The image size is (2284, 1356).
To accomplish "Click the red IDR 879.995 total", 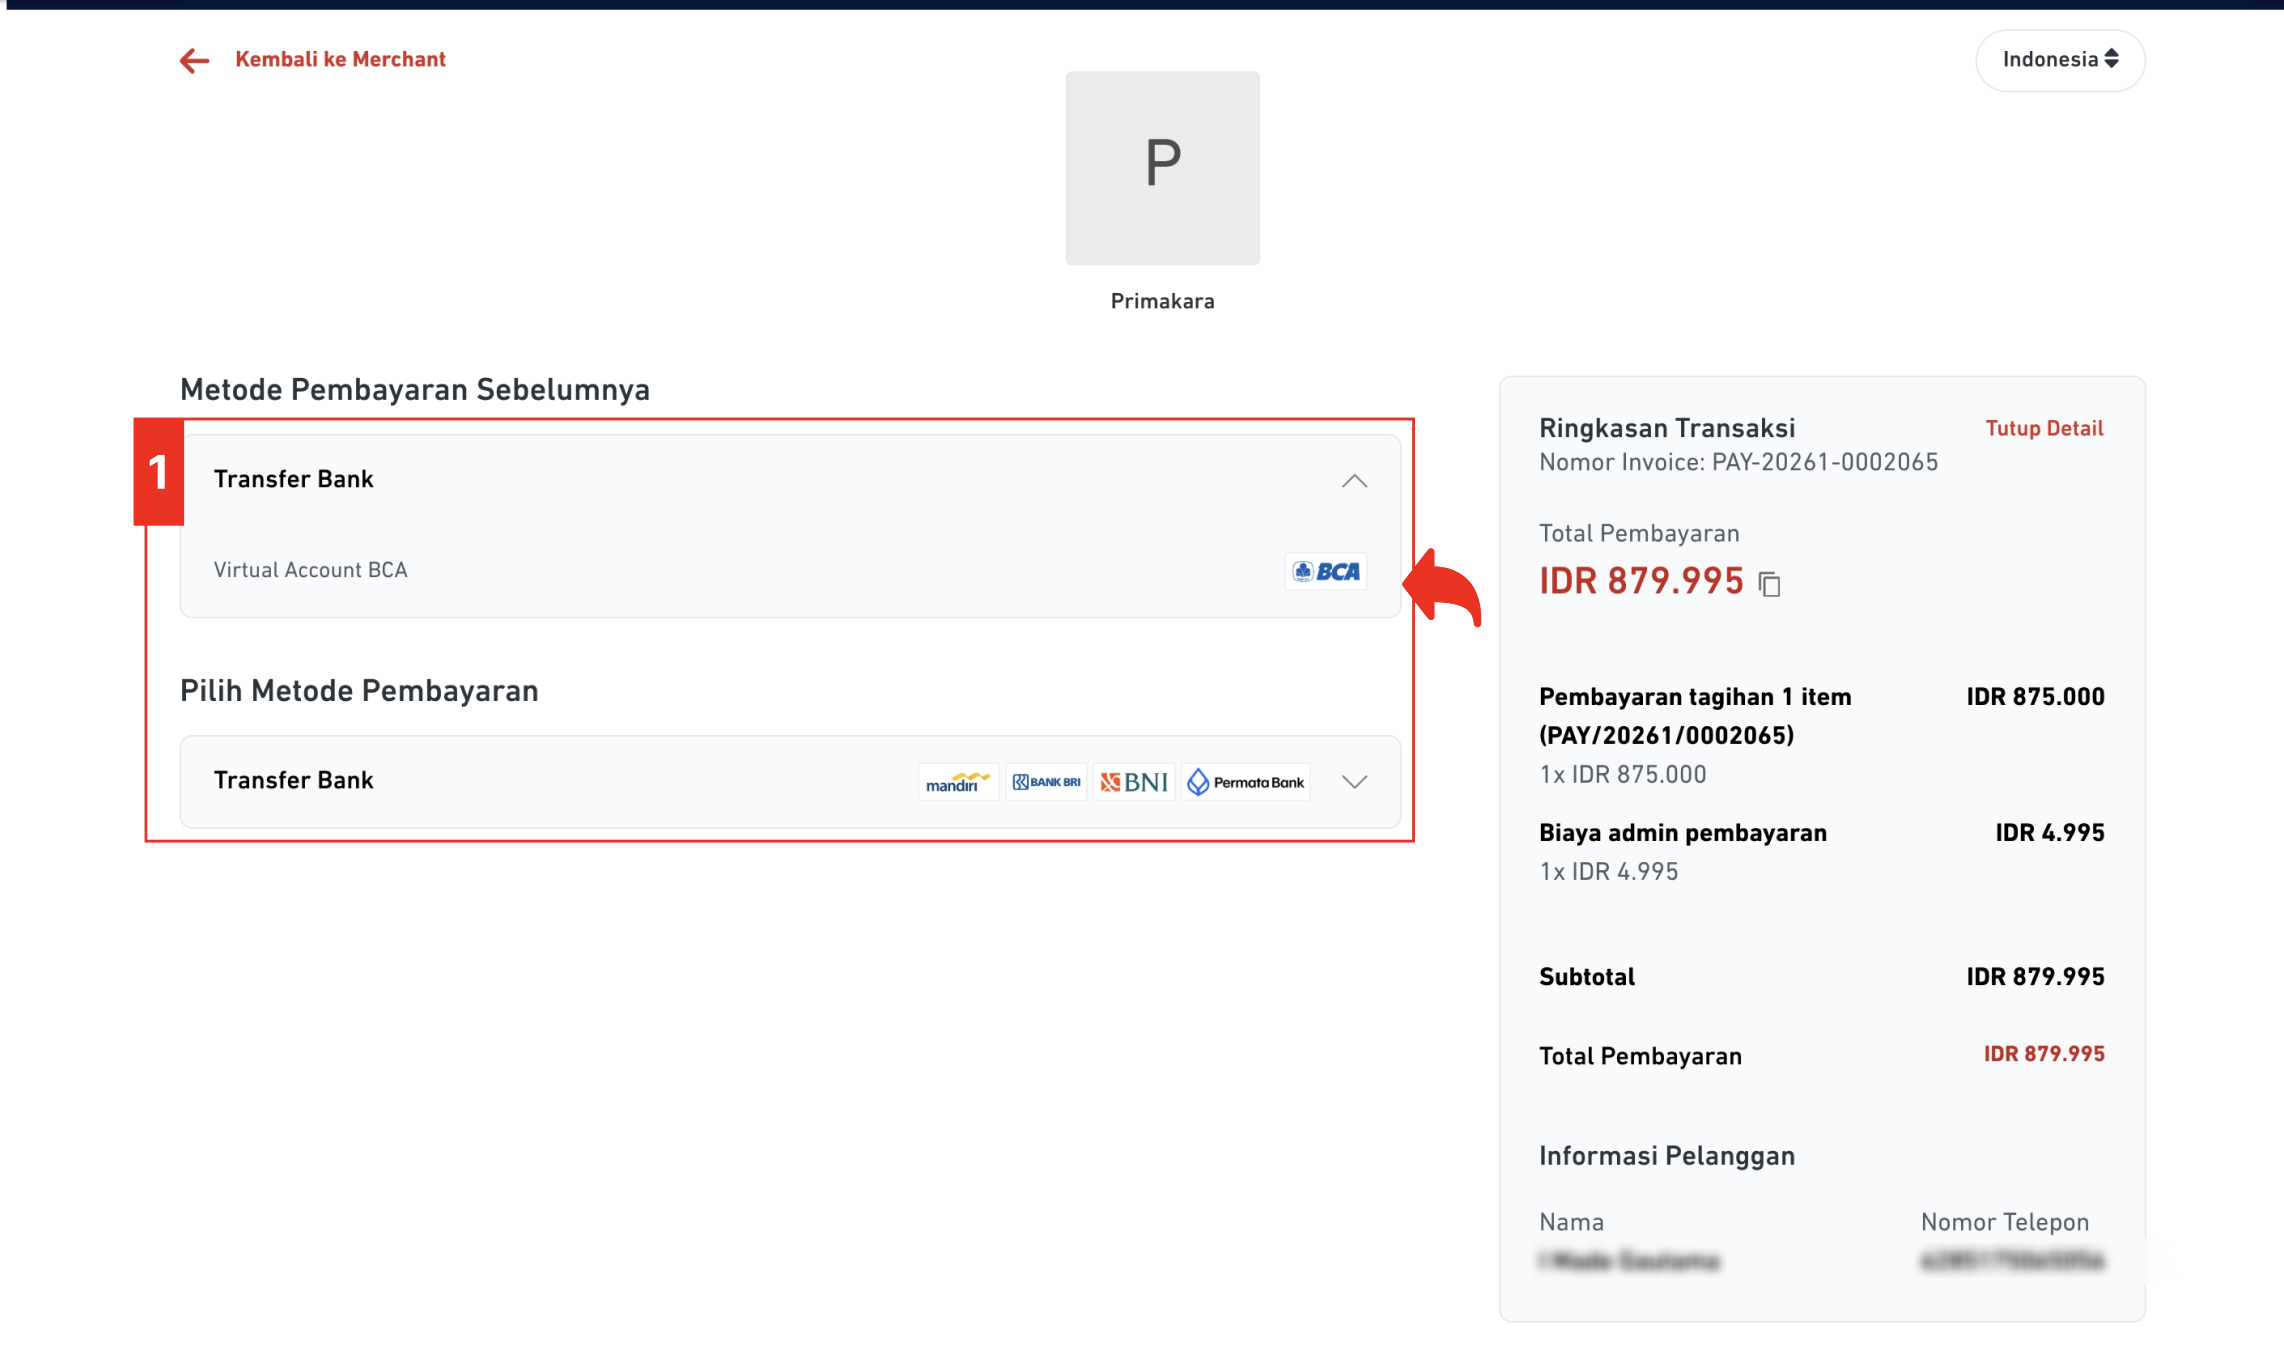I will (x=1641, y=581).
